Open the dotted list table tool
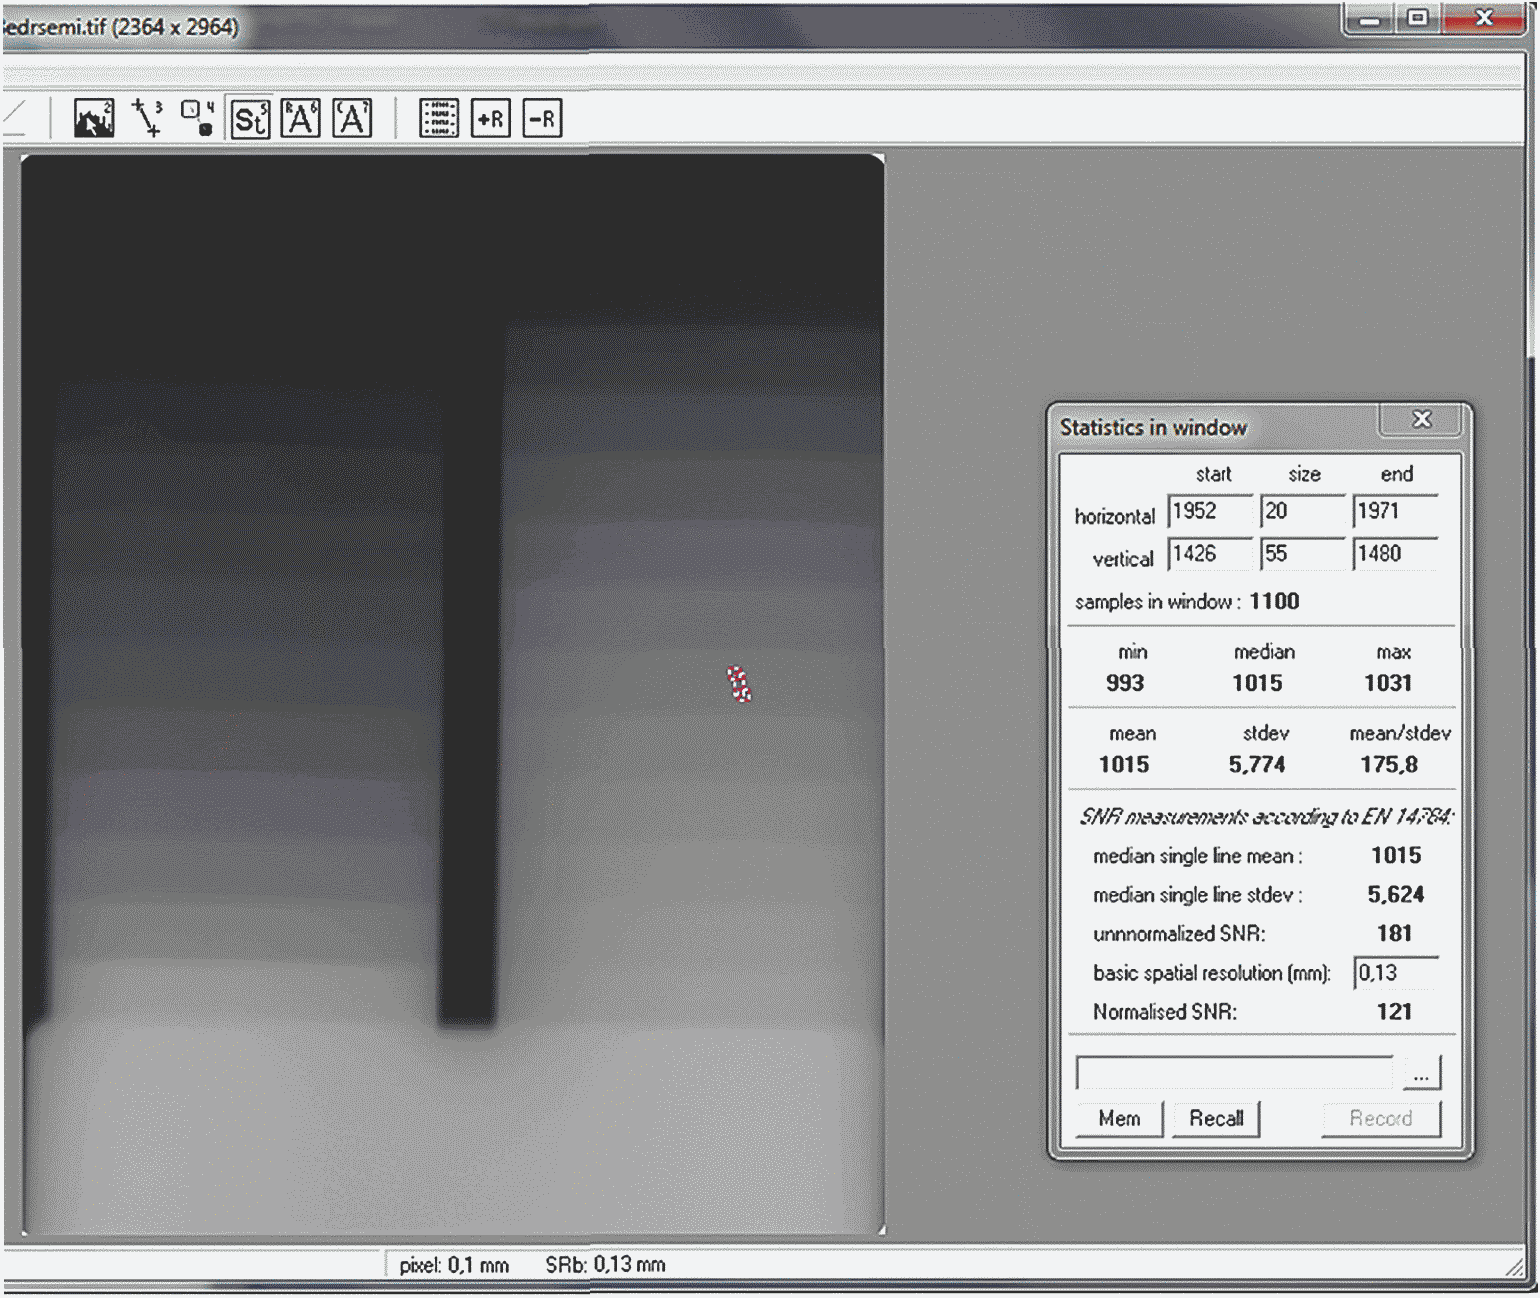 [x=439, y=118]
